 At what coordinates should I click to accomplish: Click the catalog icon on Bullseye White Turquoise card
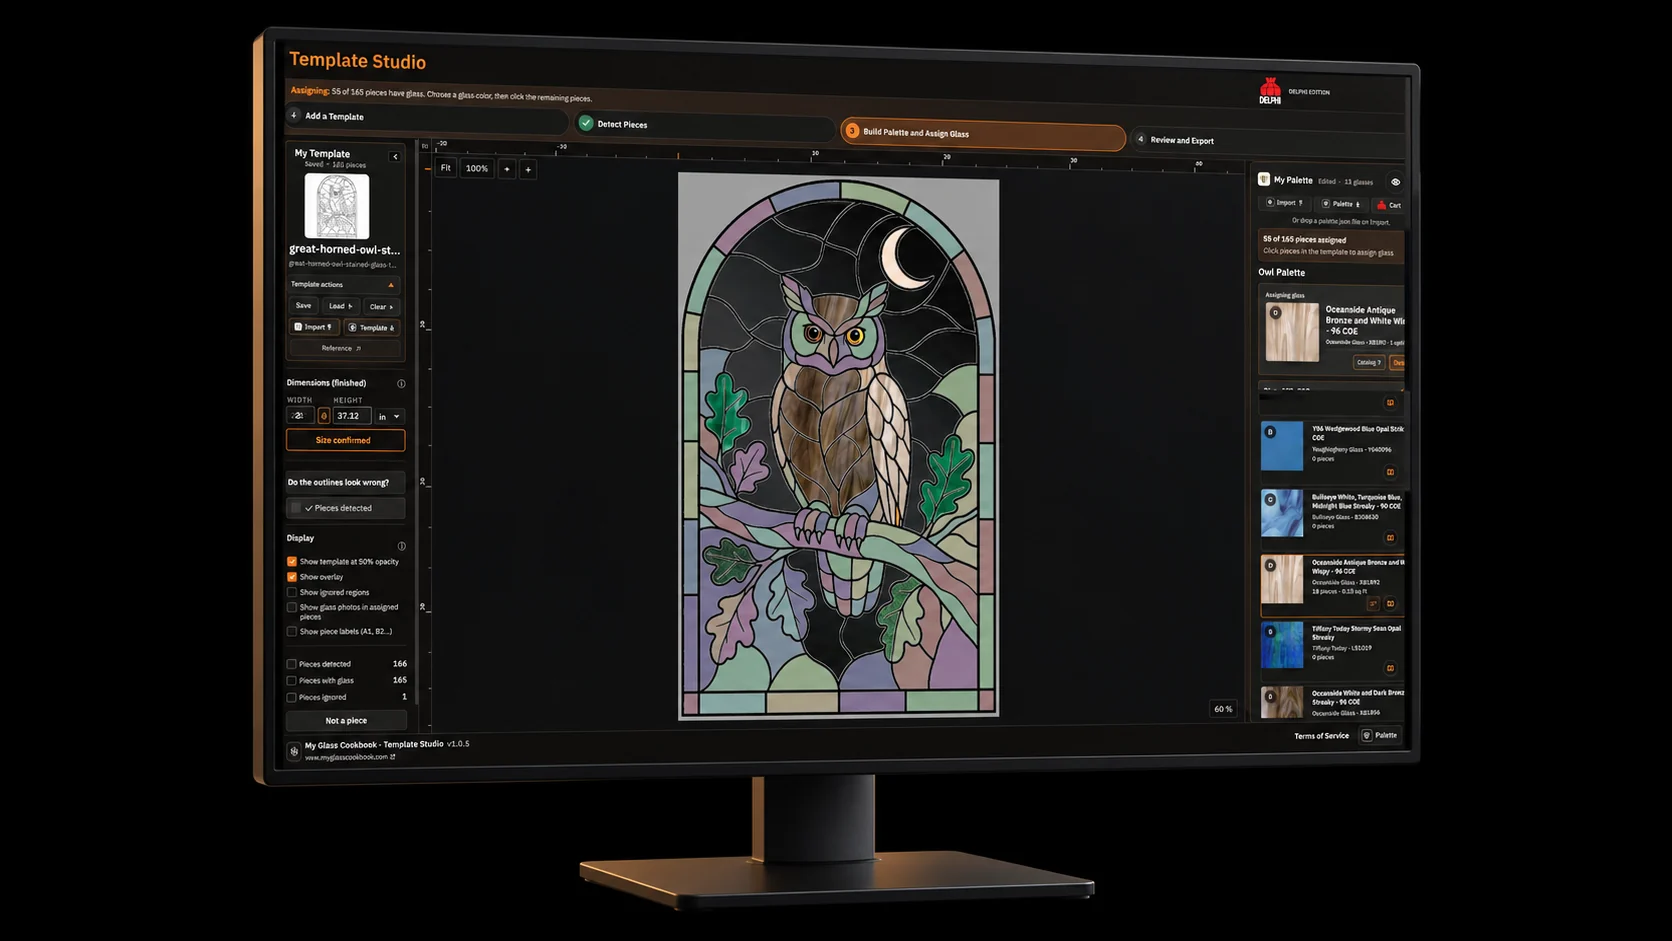[x=1390, y=538]
